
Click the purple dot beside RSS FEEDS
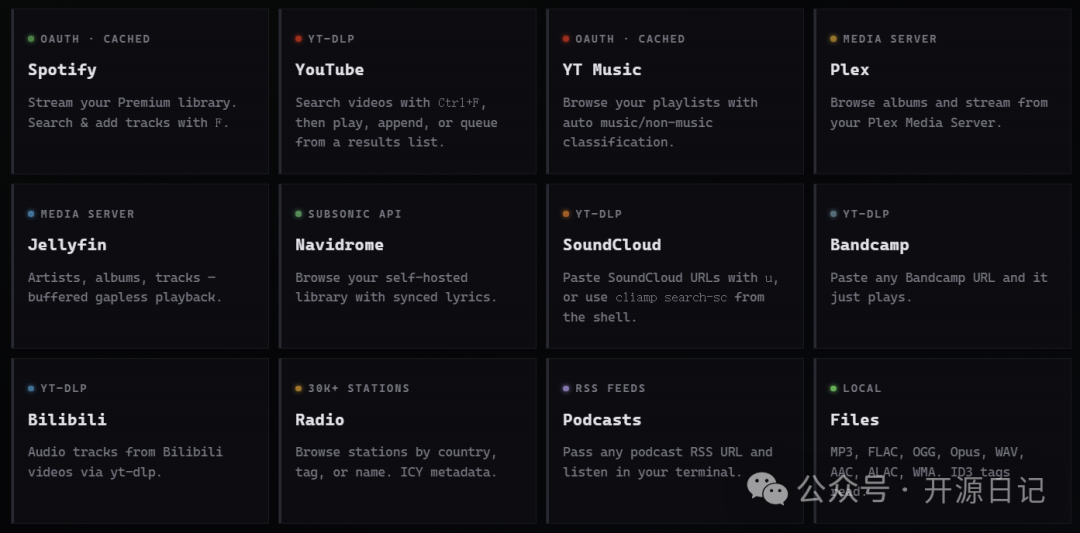click(566, 388)
